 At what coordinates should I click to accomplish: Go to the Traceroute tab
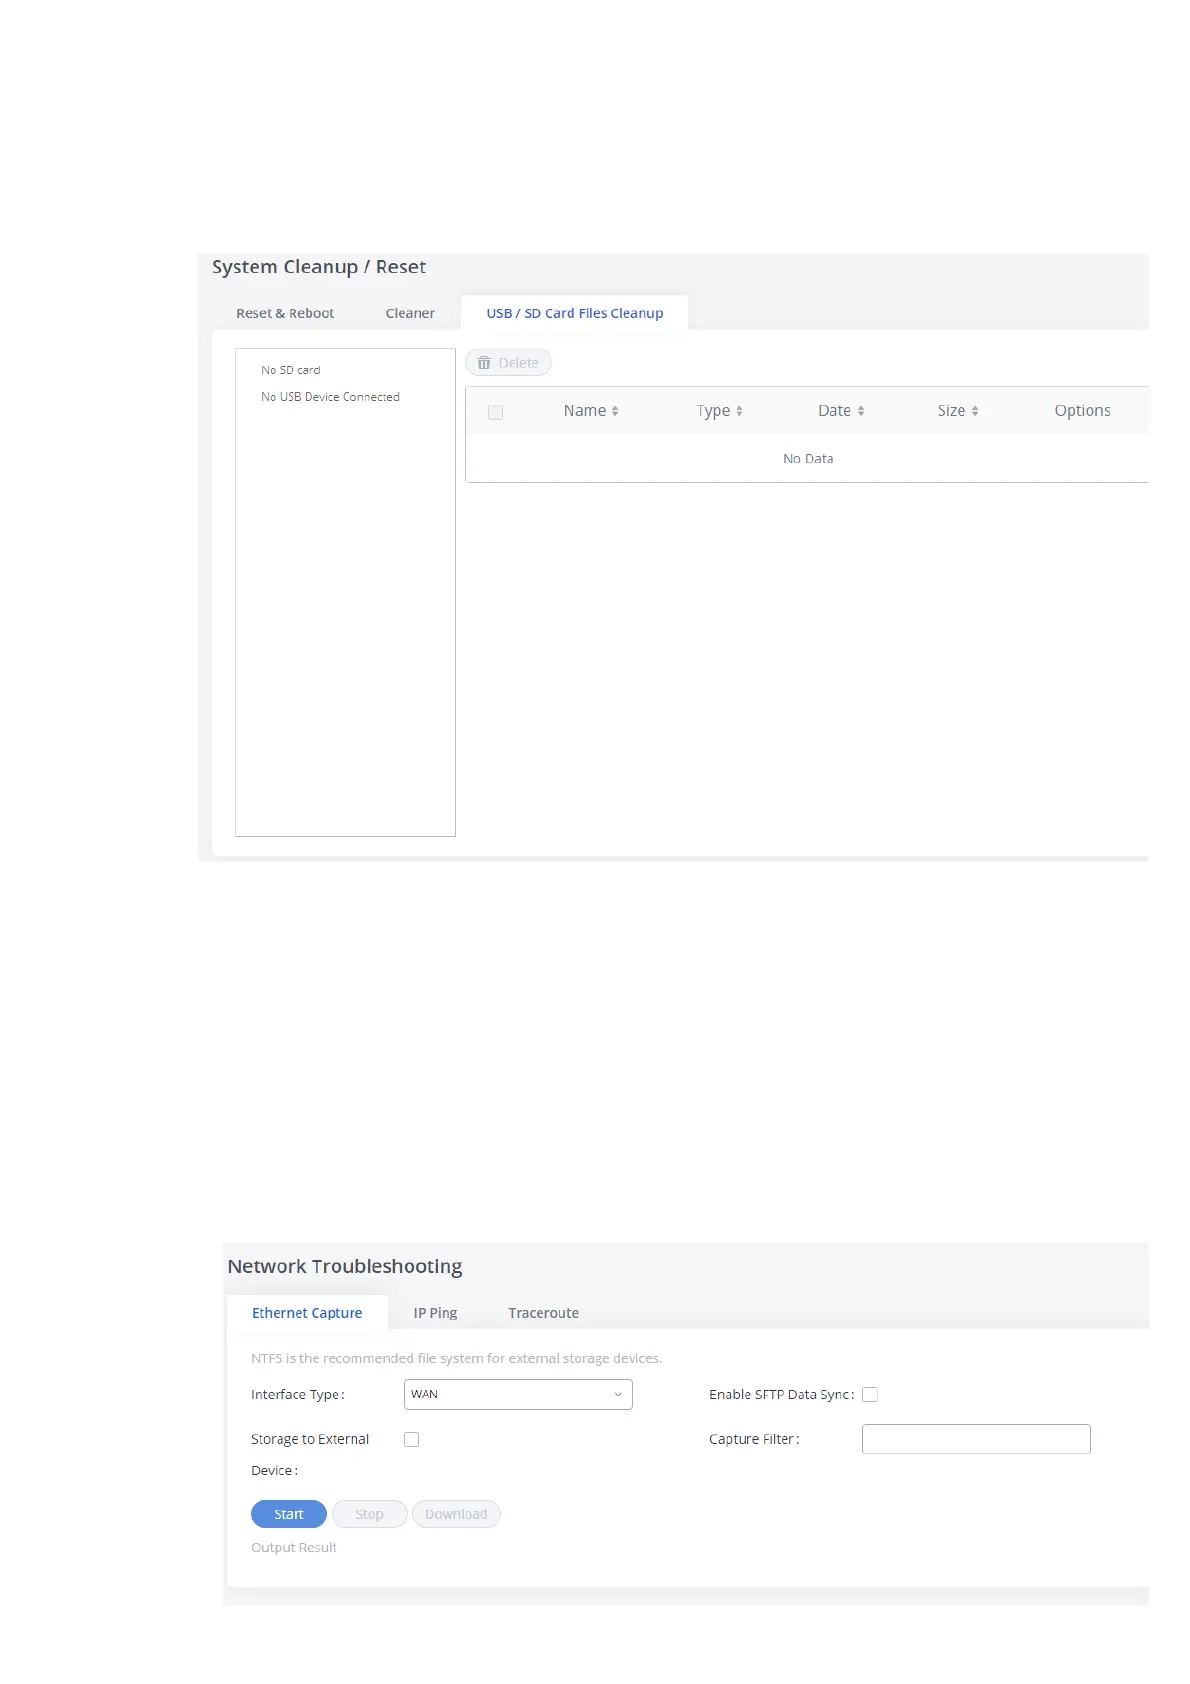(x=543, y=1313)
